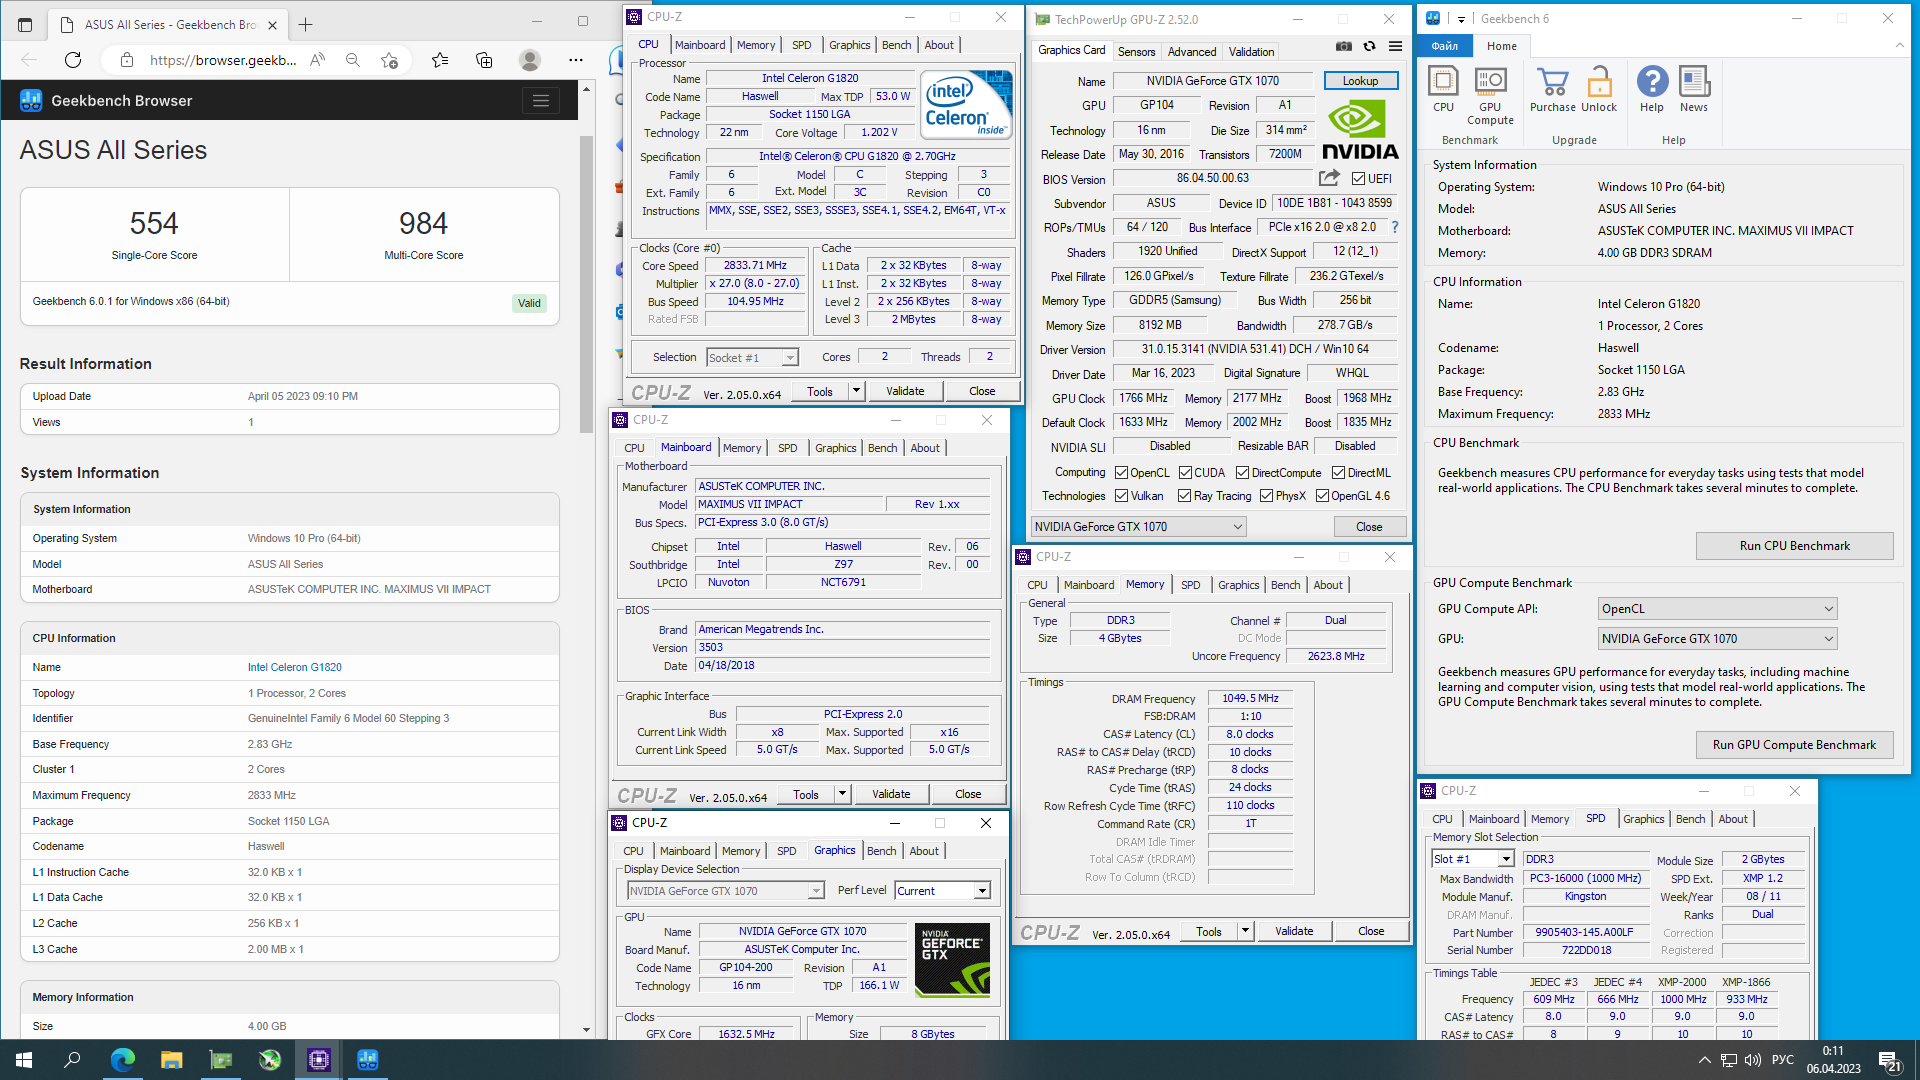
Task: Click the Read aloud icon in Edge address bar
Action: (x=317, y=60)
